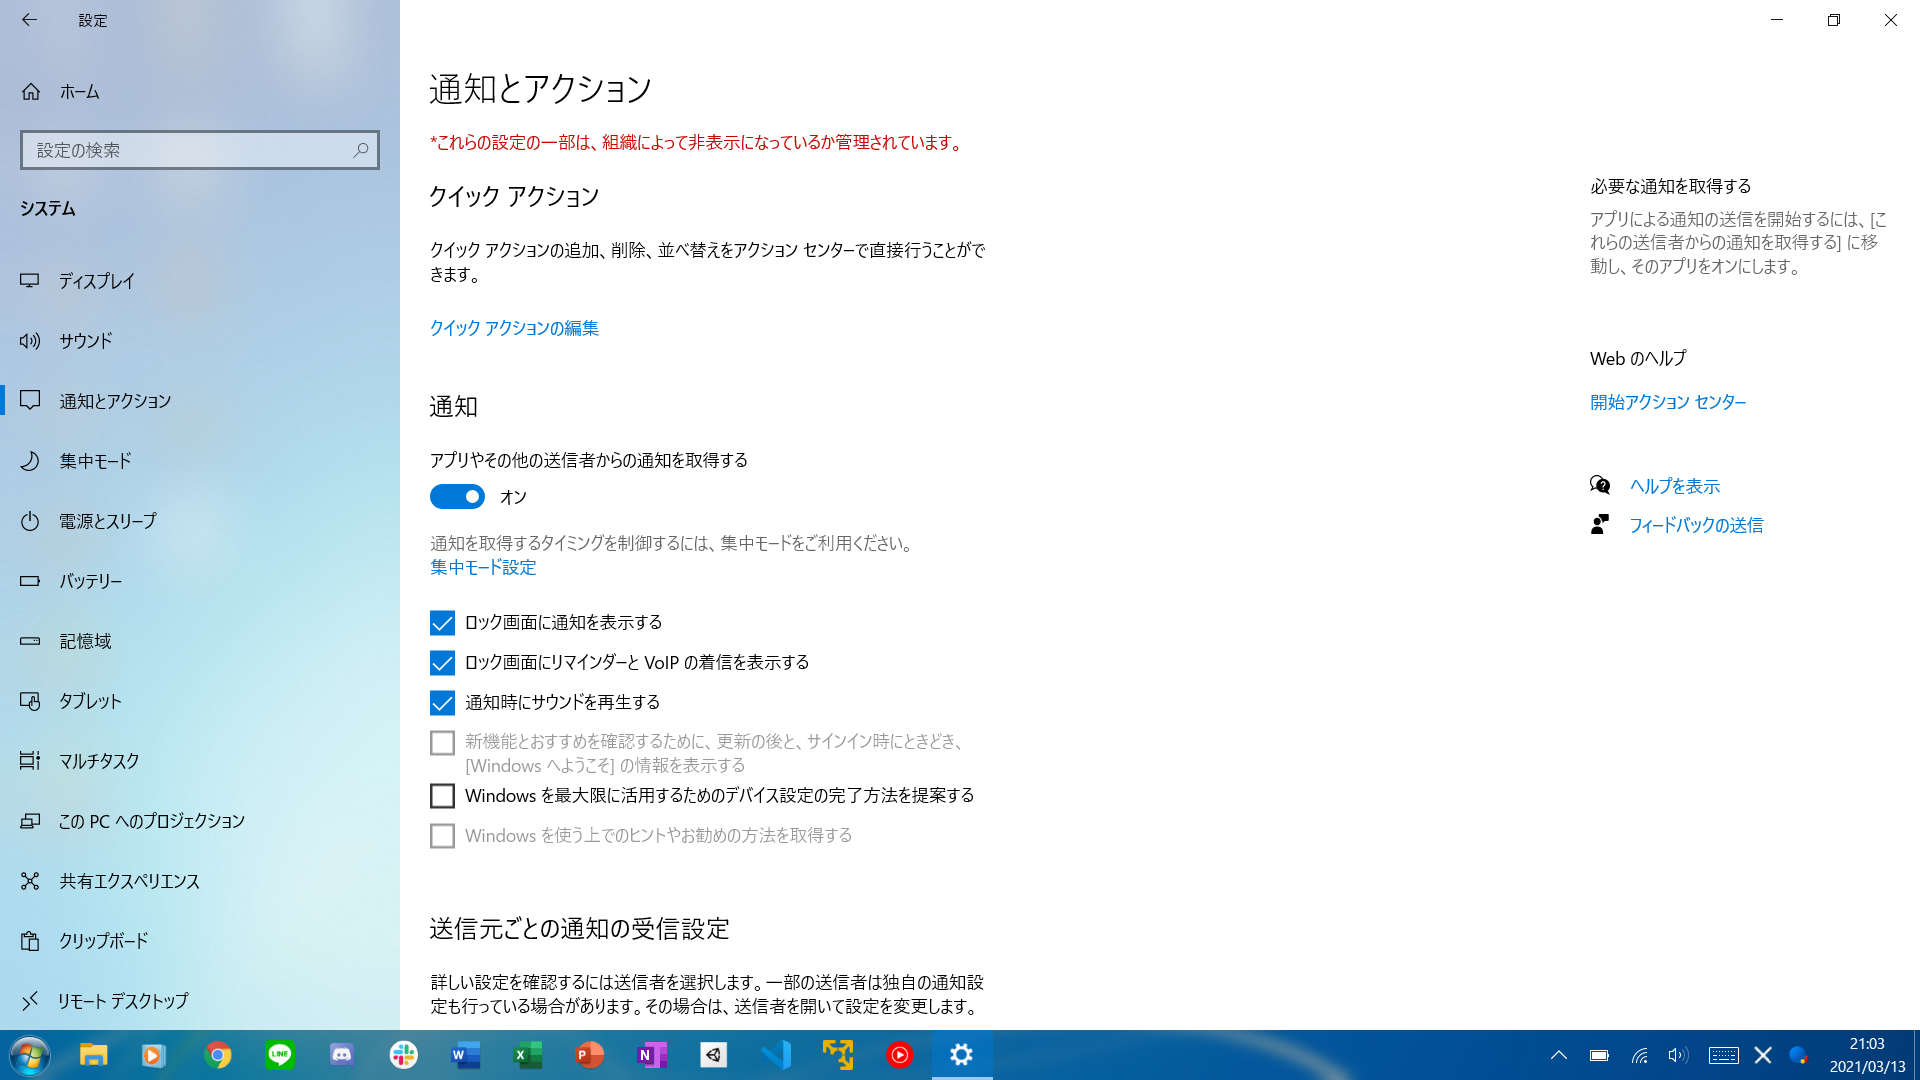Open YouTube Music from taskbar

click(900, 1055)
